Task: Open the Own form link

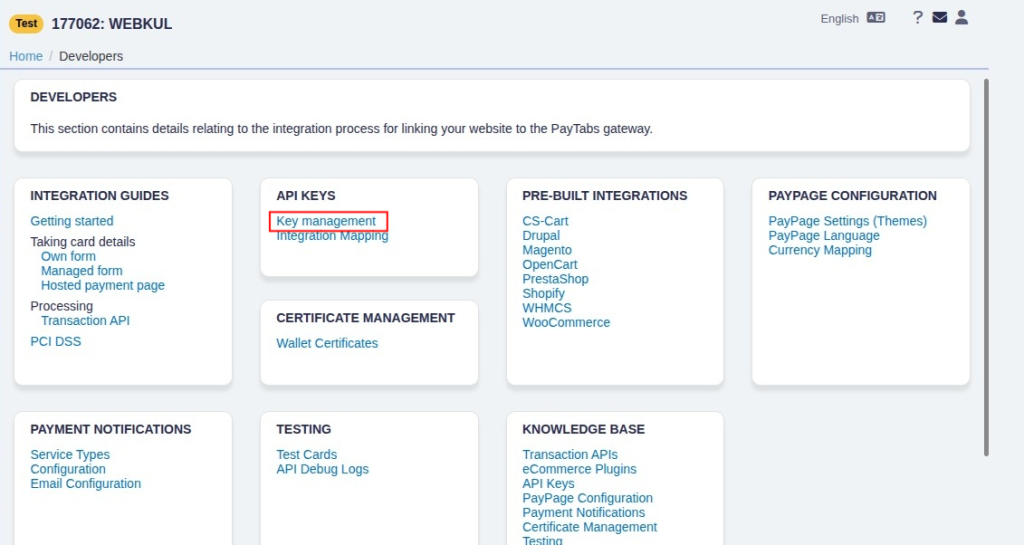Action: 69,257
